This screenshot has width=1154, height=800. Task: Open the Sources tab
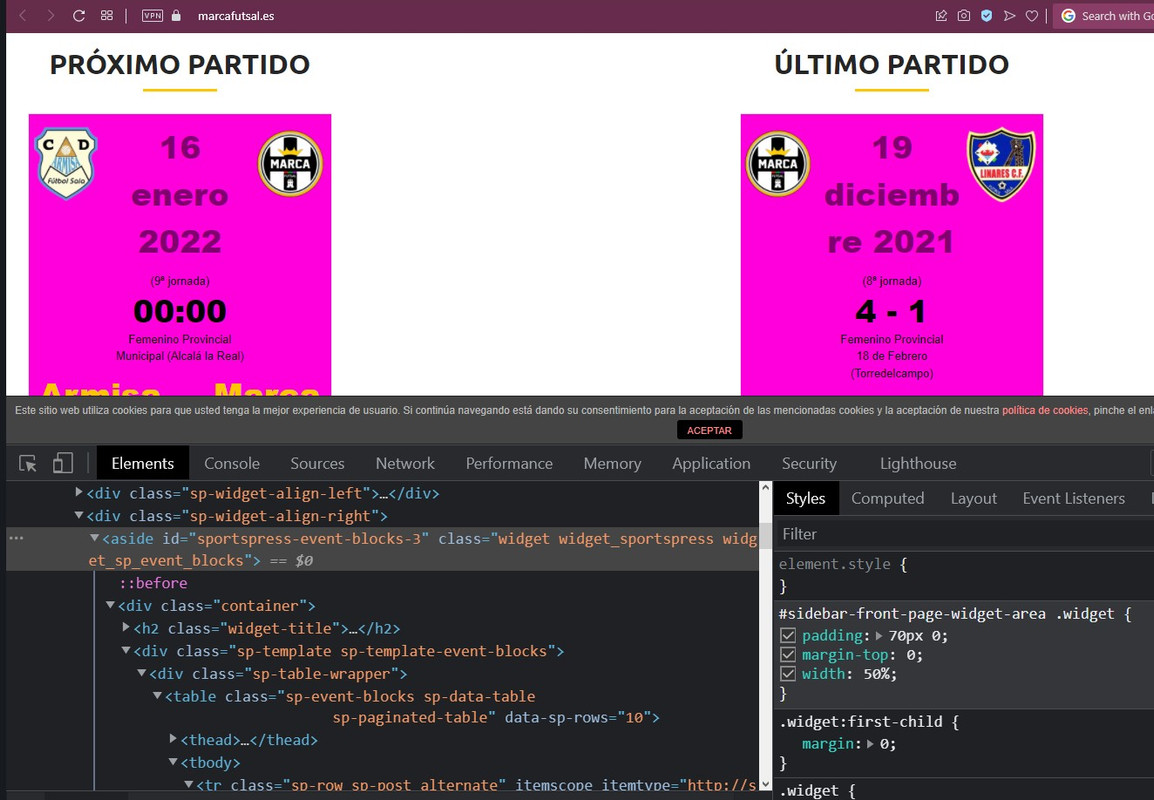tap(317, 463)
